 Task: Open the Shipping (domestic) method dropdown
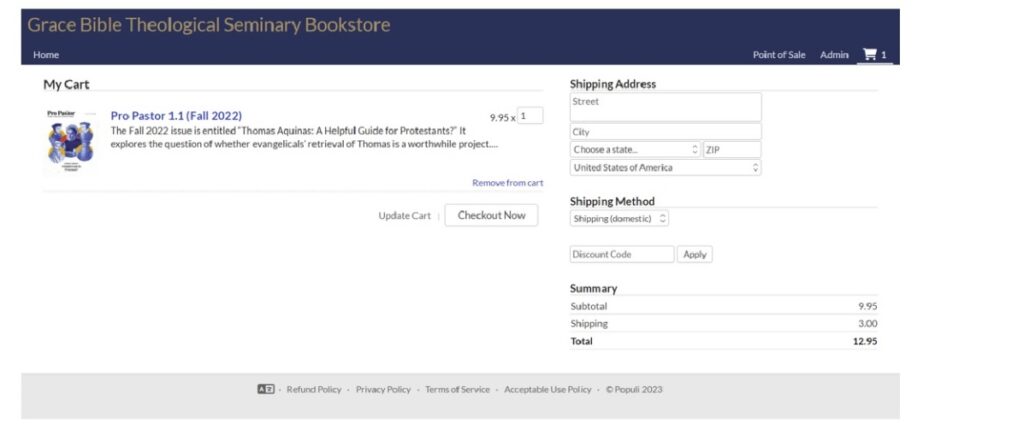tap(619, 219)
